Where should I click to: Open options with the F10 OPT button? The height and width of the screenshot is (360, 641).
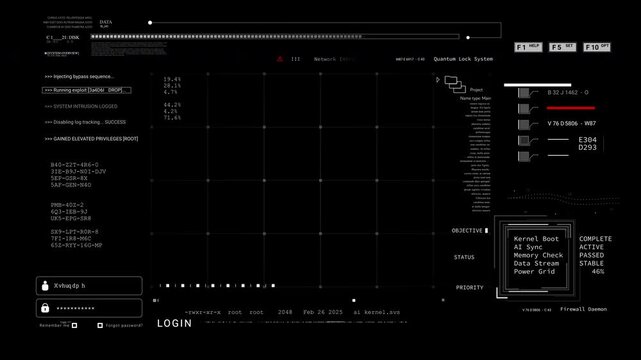(x=596, y=47)
